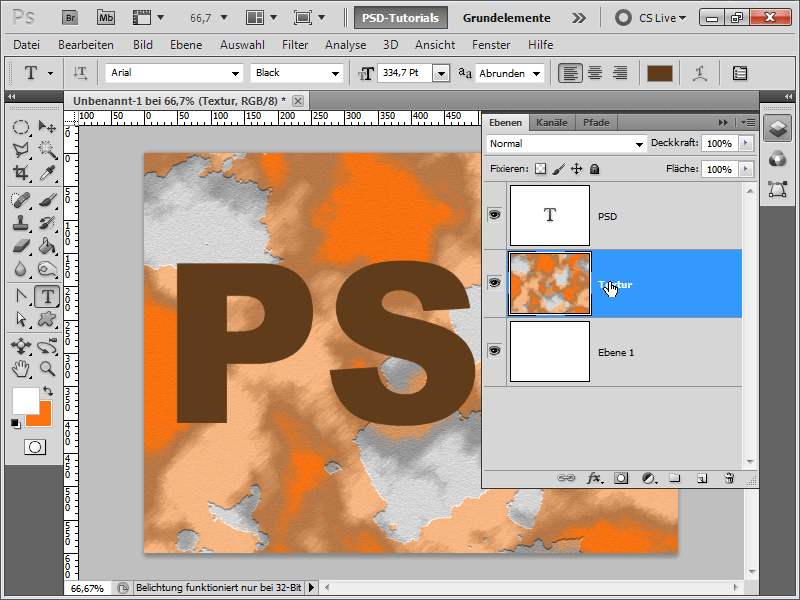Create a new layer icon
This screenshot has width=800, height=600.
pos(702,478)
